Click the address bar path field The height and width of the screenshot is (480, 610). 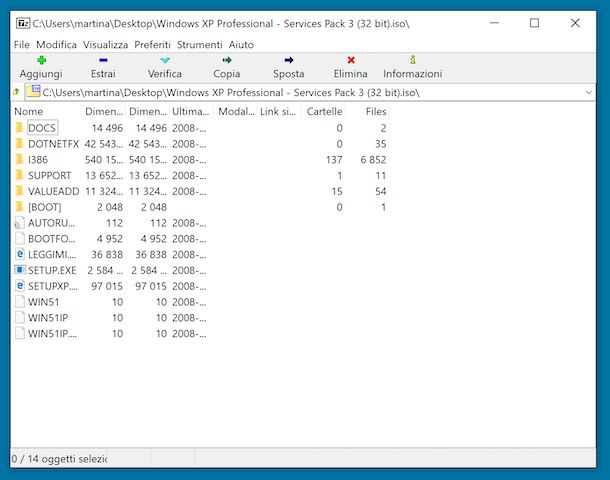click(309, 93)
